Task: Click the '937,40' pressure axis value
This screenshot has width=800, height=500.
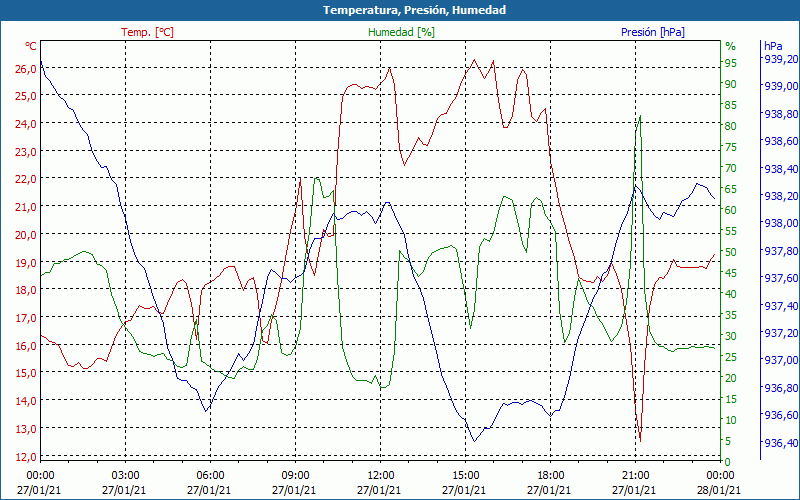Action: (781, 306)
